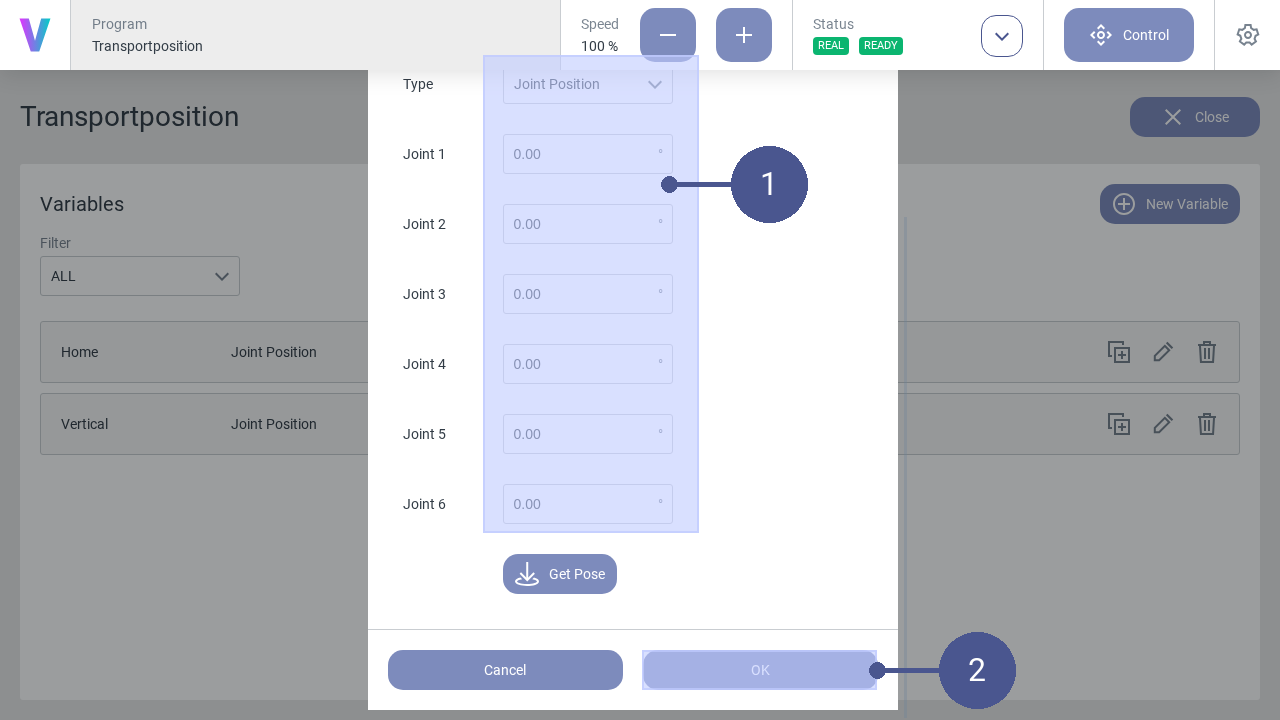Click the Control crosshair icon

tap(1100, 35)
